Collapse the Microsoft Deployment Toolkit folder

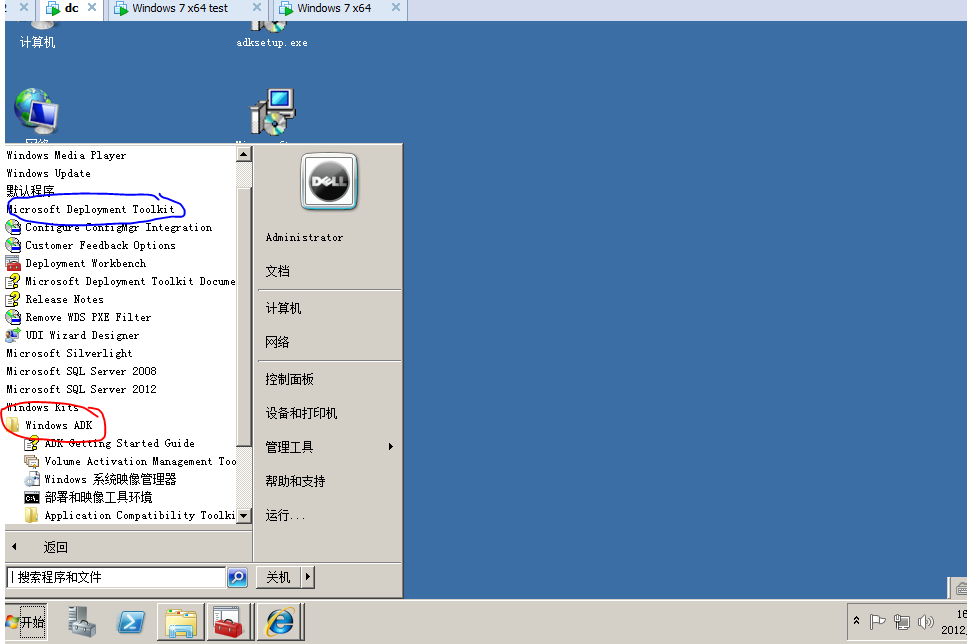tap(91, 210)
